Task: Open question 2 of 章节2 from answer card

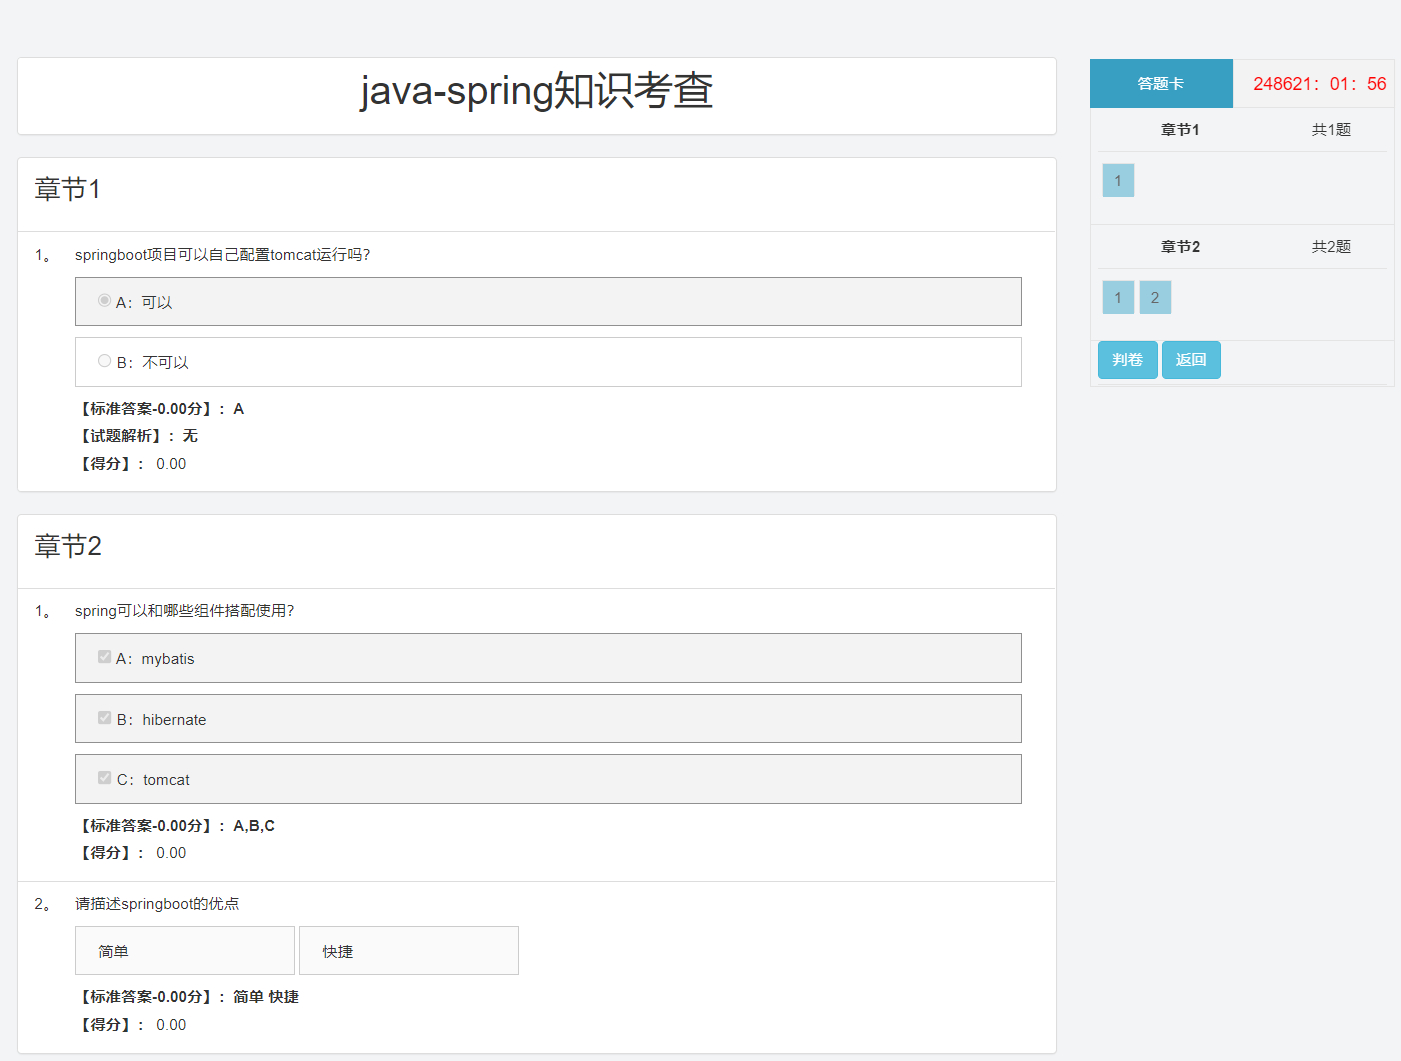Action: pos(1155,297)
